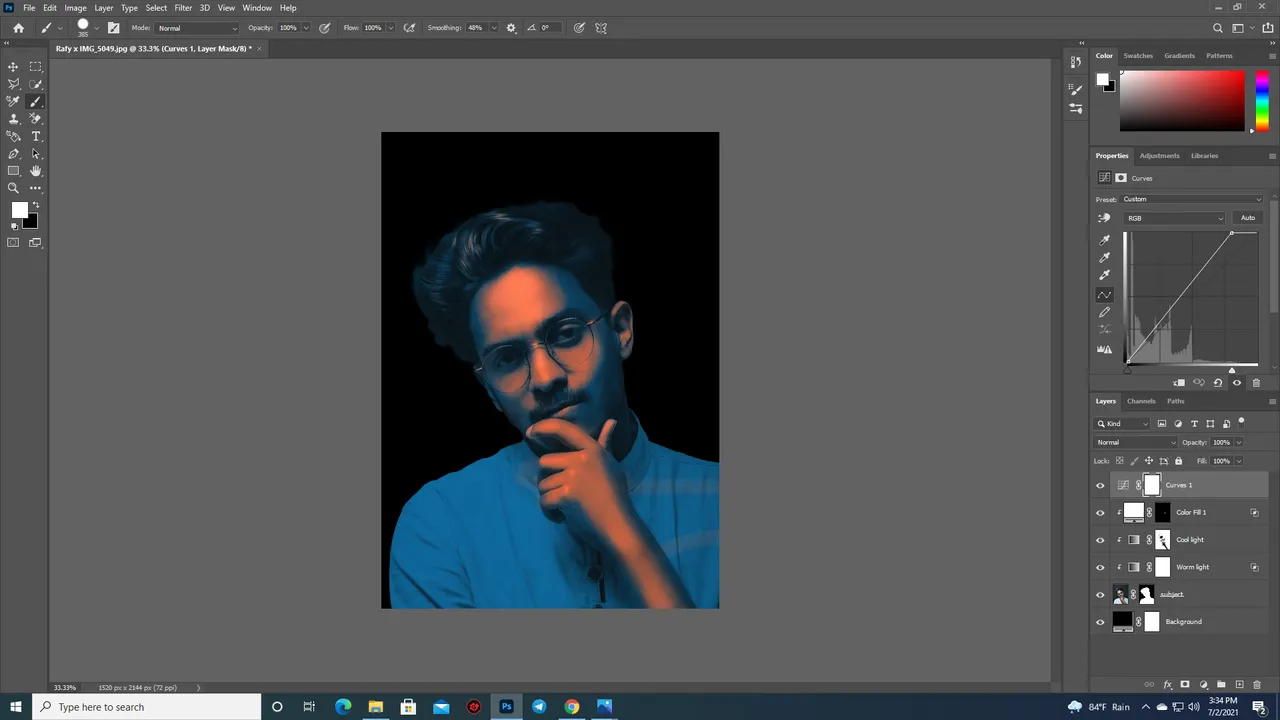Hide the Curves 1 layer
1280x720 pixels.
(1100, 486)
